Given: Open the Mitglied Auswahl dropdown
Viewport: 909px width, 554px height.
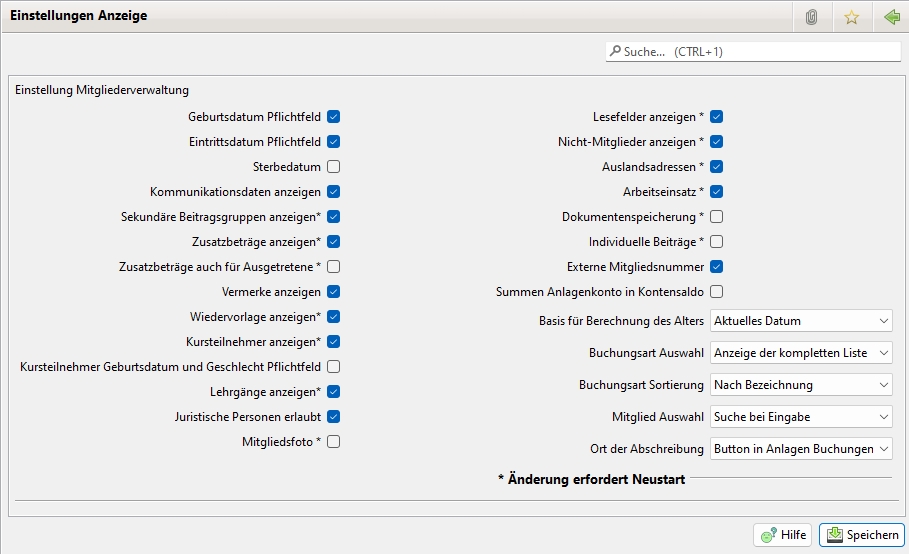Looking at the screenshot, I should click(x=800, y=417).
